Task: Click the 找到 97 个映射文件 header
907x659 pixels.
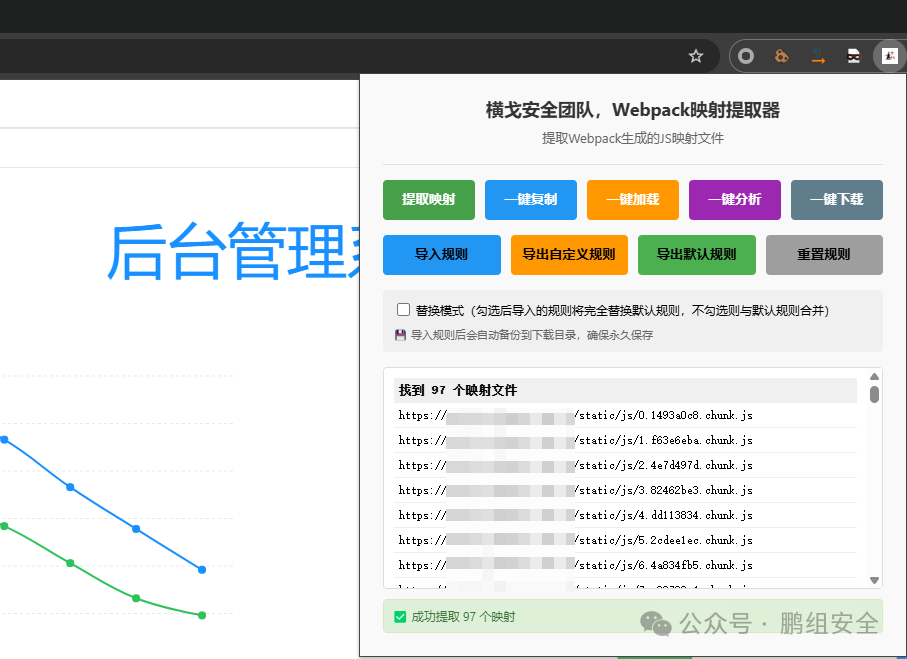Action: 625,391
